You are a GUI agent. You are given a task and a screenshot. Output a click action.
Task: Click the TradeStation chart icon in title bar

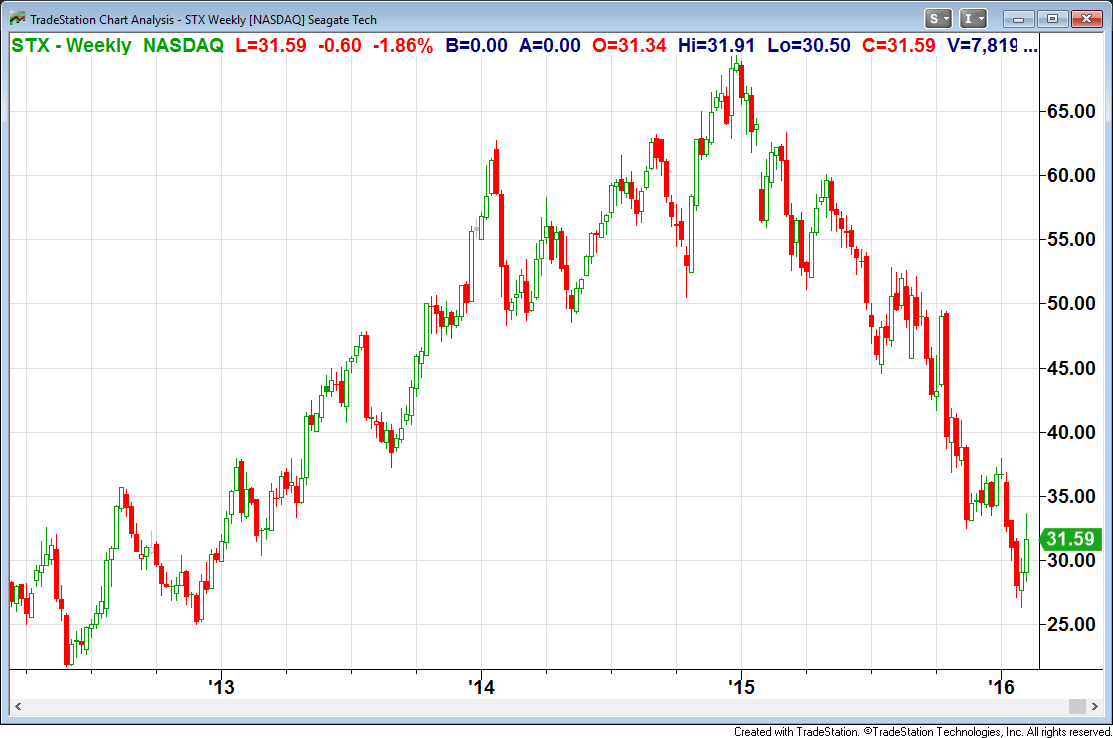[17, 19]
